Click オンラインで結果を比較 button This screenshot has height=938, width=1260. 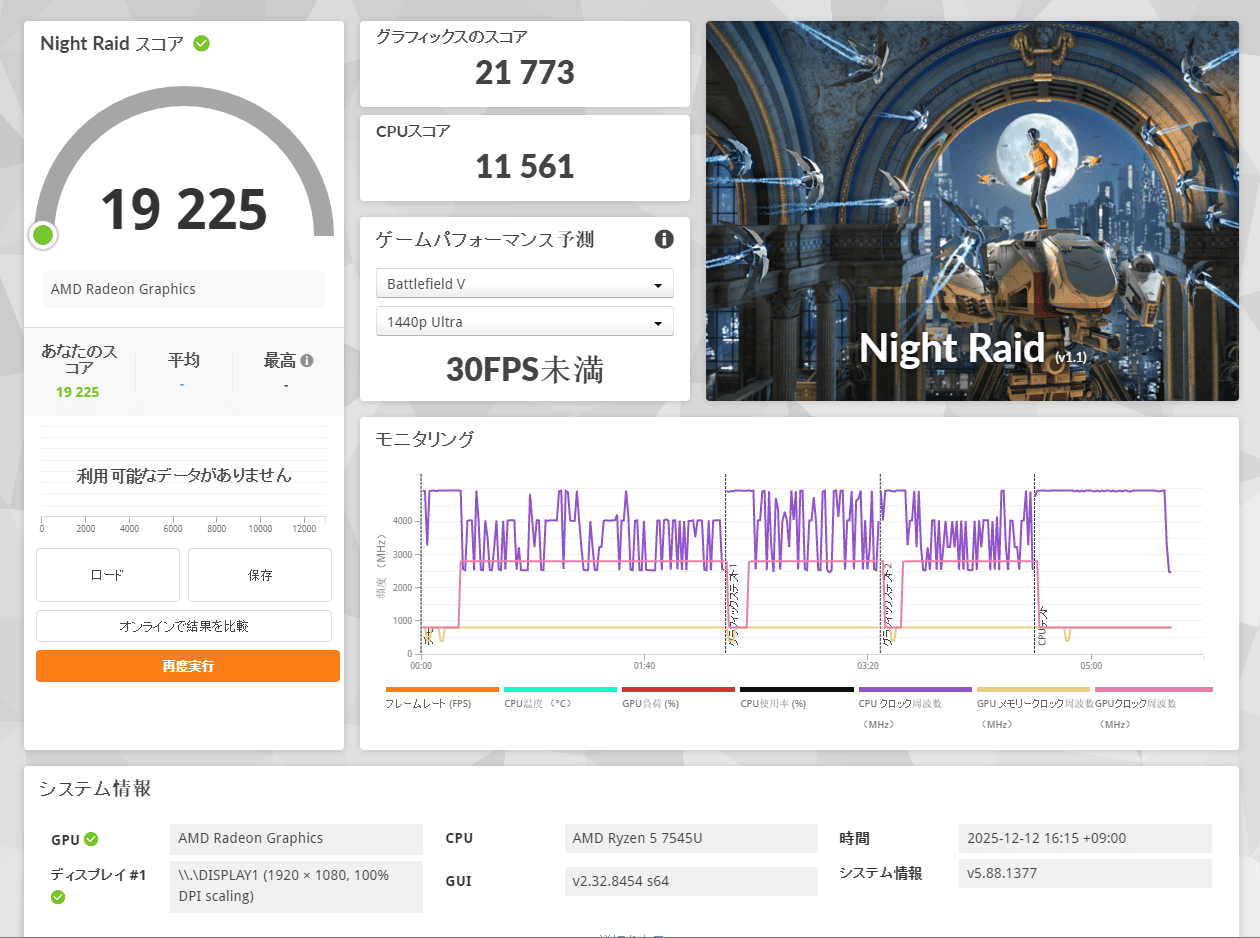pyautogui.click(x=184, y=626)
